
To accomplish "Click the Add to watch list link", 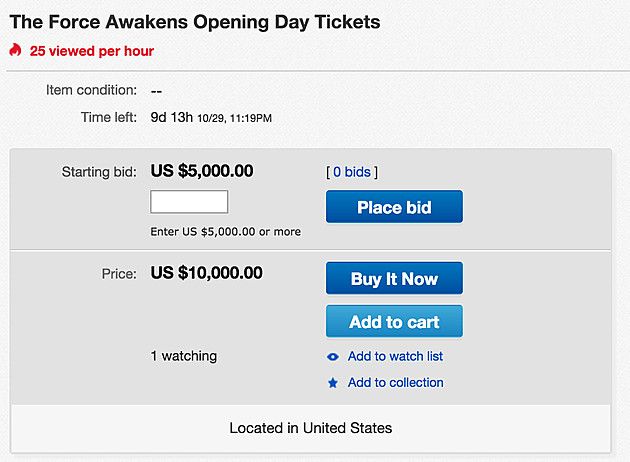I will 395,357.
